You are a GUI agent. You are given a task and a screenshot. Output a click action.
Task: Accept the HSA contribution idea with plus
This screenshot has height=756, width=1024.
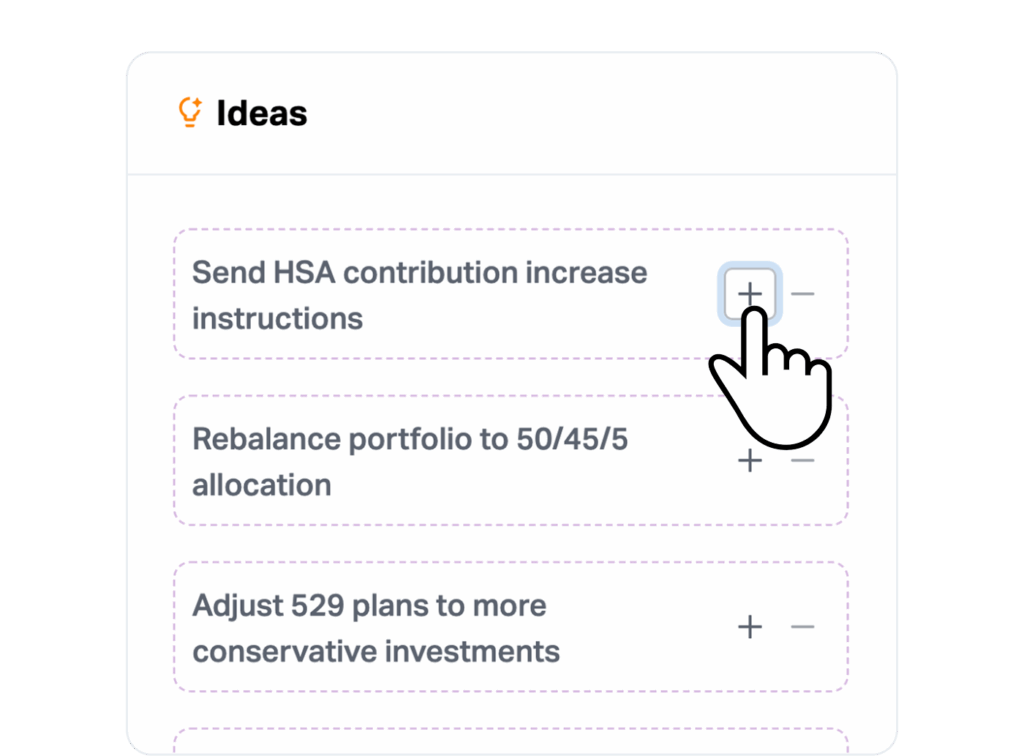click(749, 294)
